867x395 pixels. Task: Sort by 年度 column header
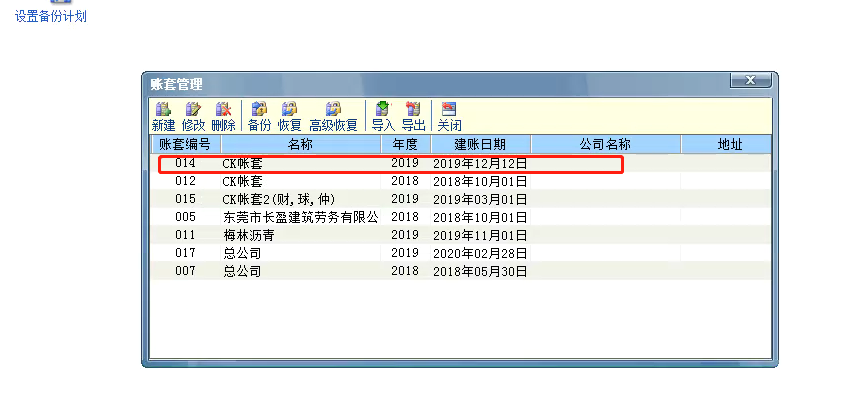406,145
